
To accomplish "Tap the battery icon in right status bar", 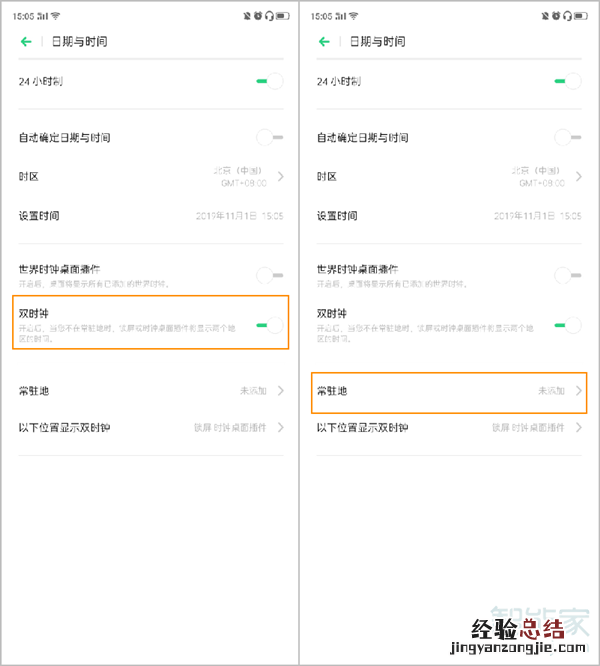I will (580, 16).
